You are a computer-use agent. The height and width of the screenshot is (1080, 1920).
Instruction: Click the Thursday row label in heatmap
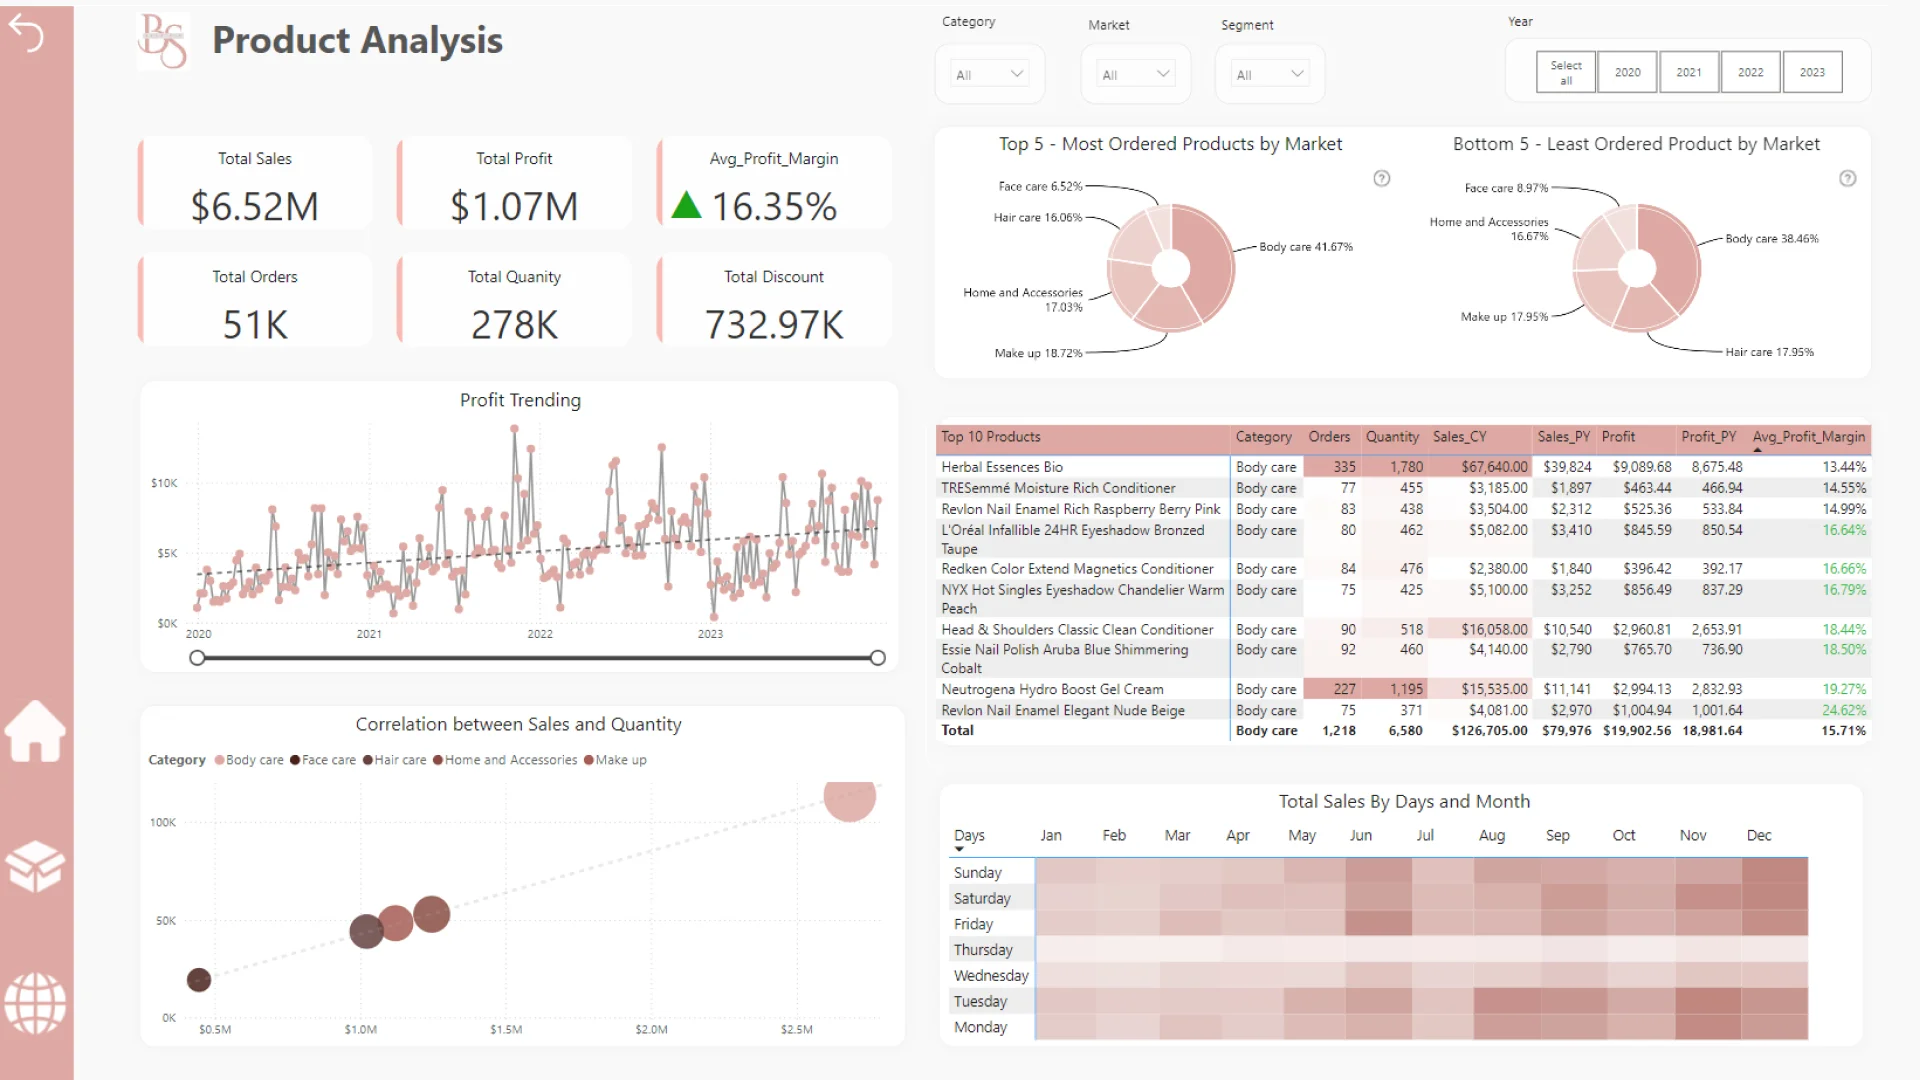[x=983, y=950]
